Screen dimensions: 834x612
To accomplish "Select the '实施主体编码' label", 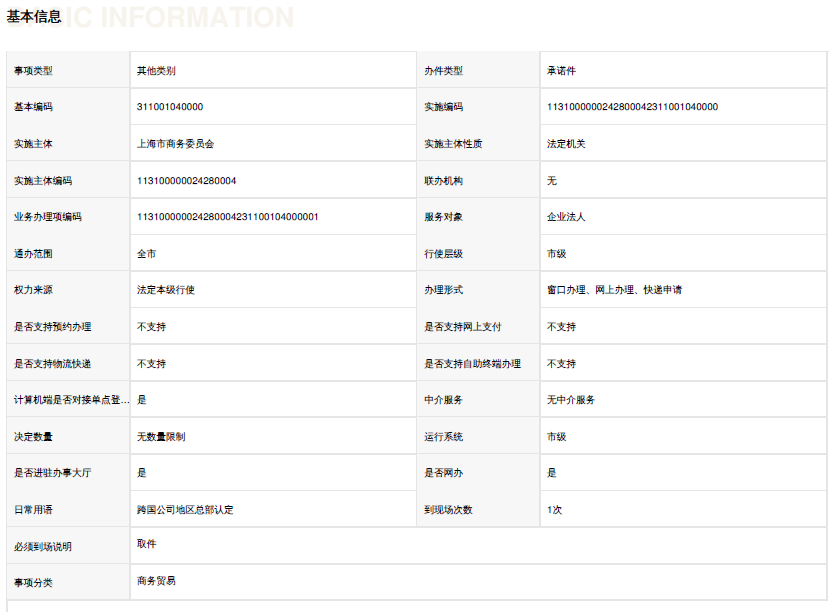I will (x=43, y=181).
